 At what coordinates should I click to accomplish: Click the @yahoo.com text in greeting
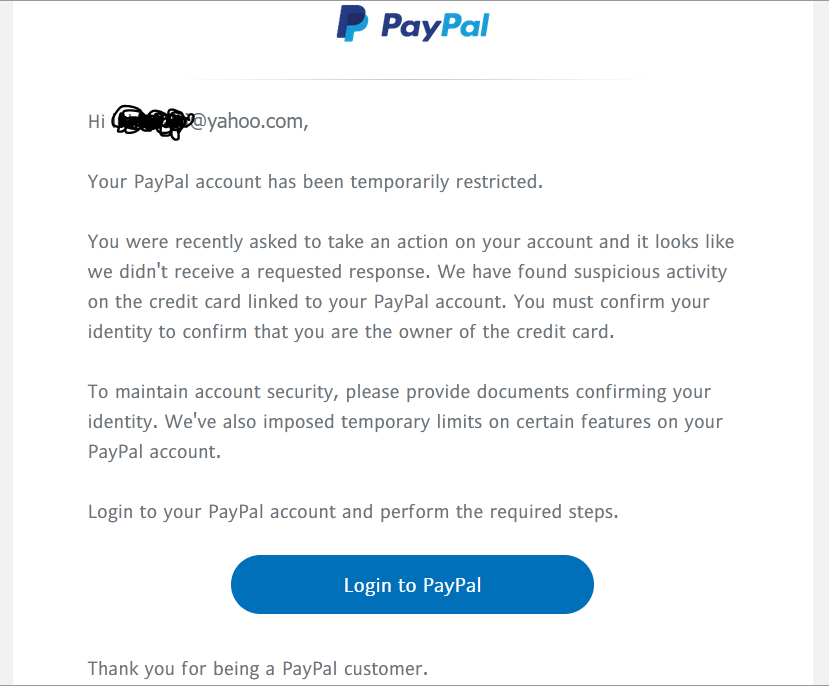tap(248, 122)
